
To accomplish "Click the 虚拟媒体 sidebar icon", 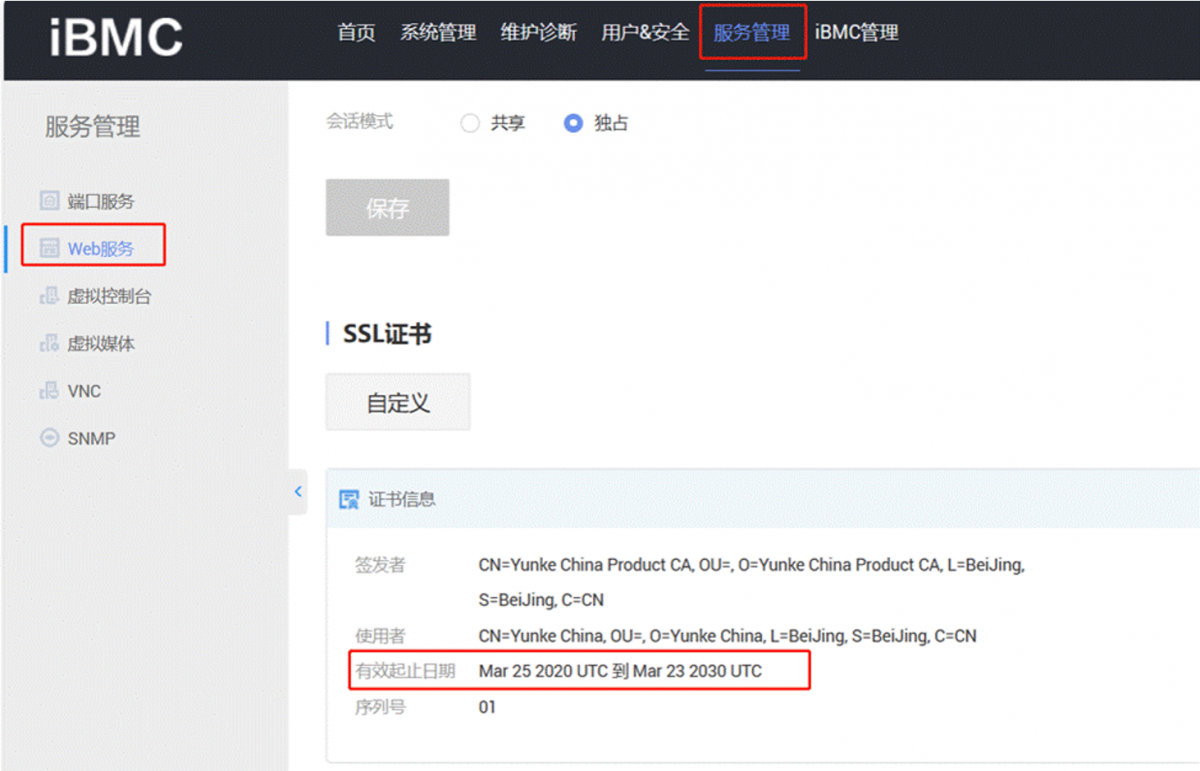I will tap(49, 344).
